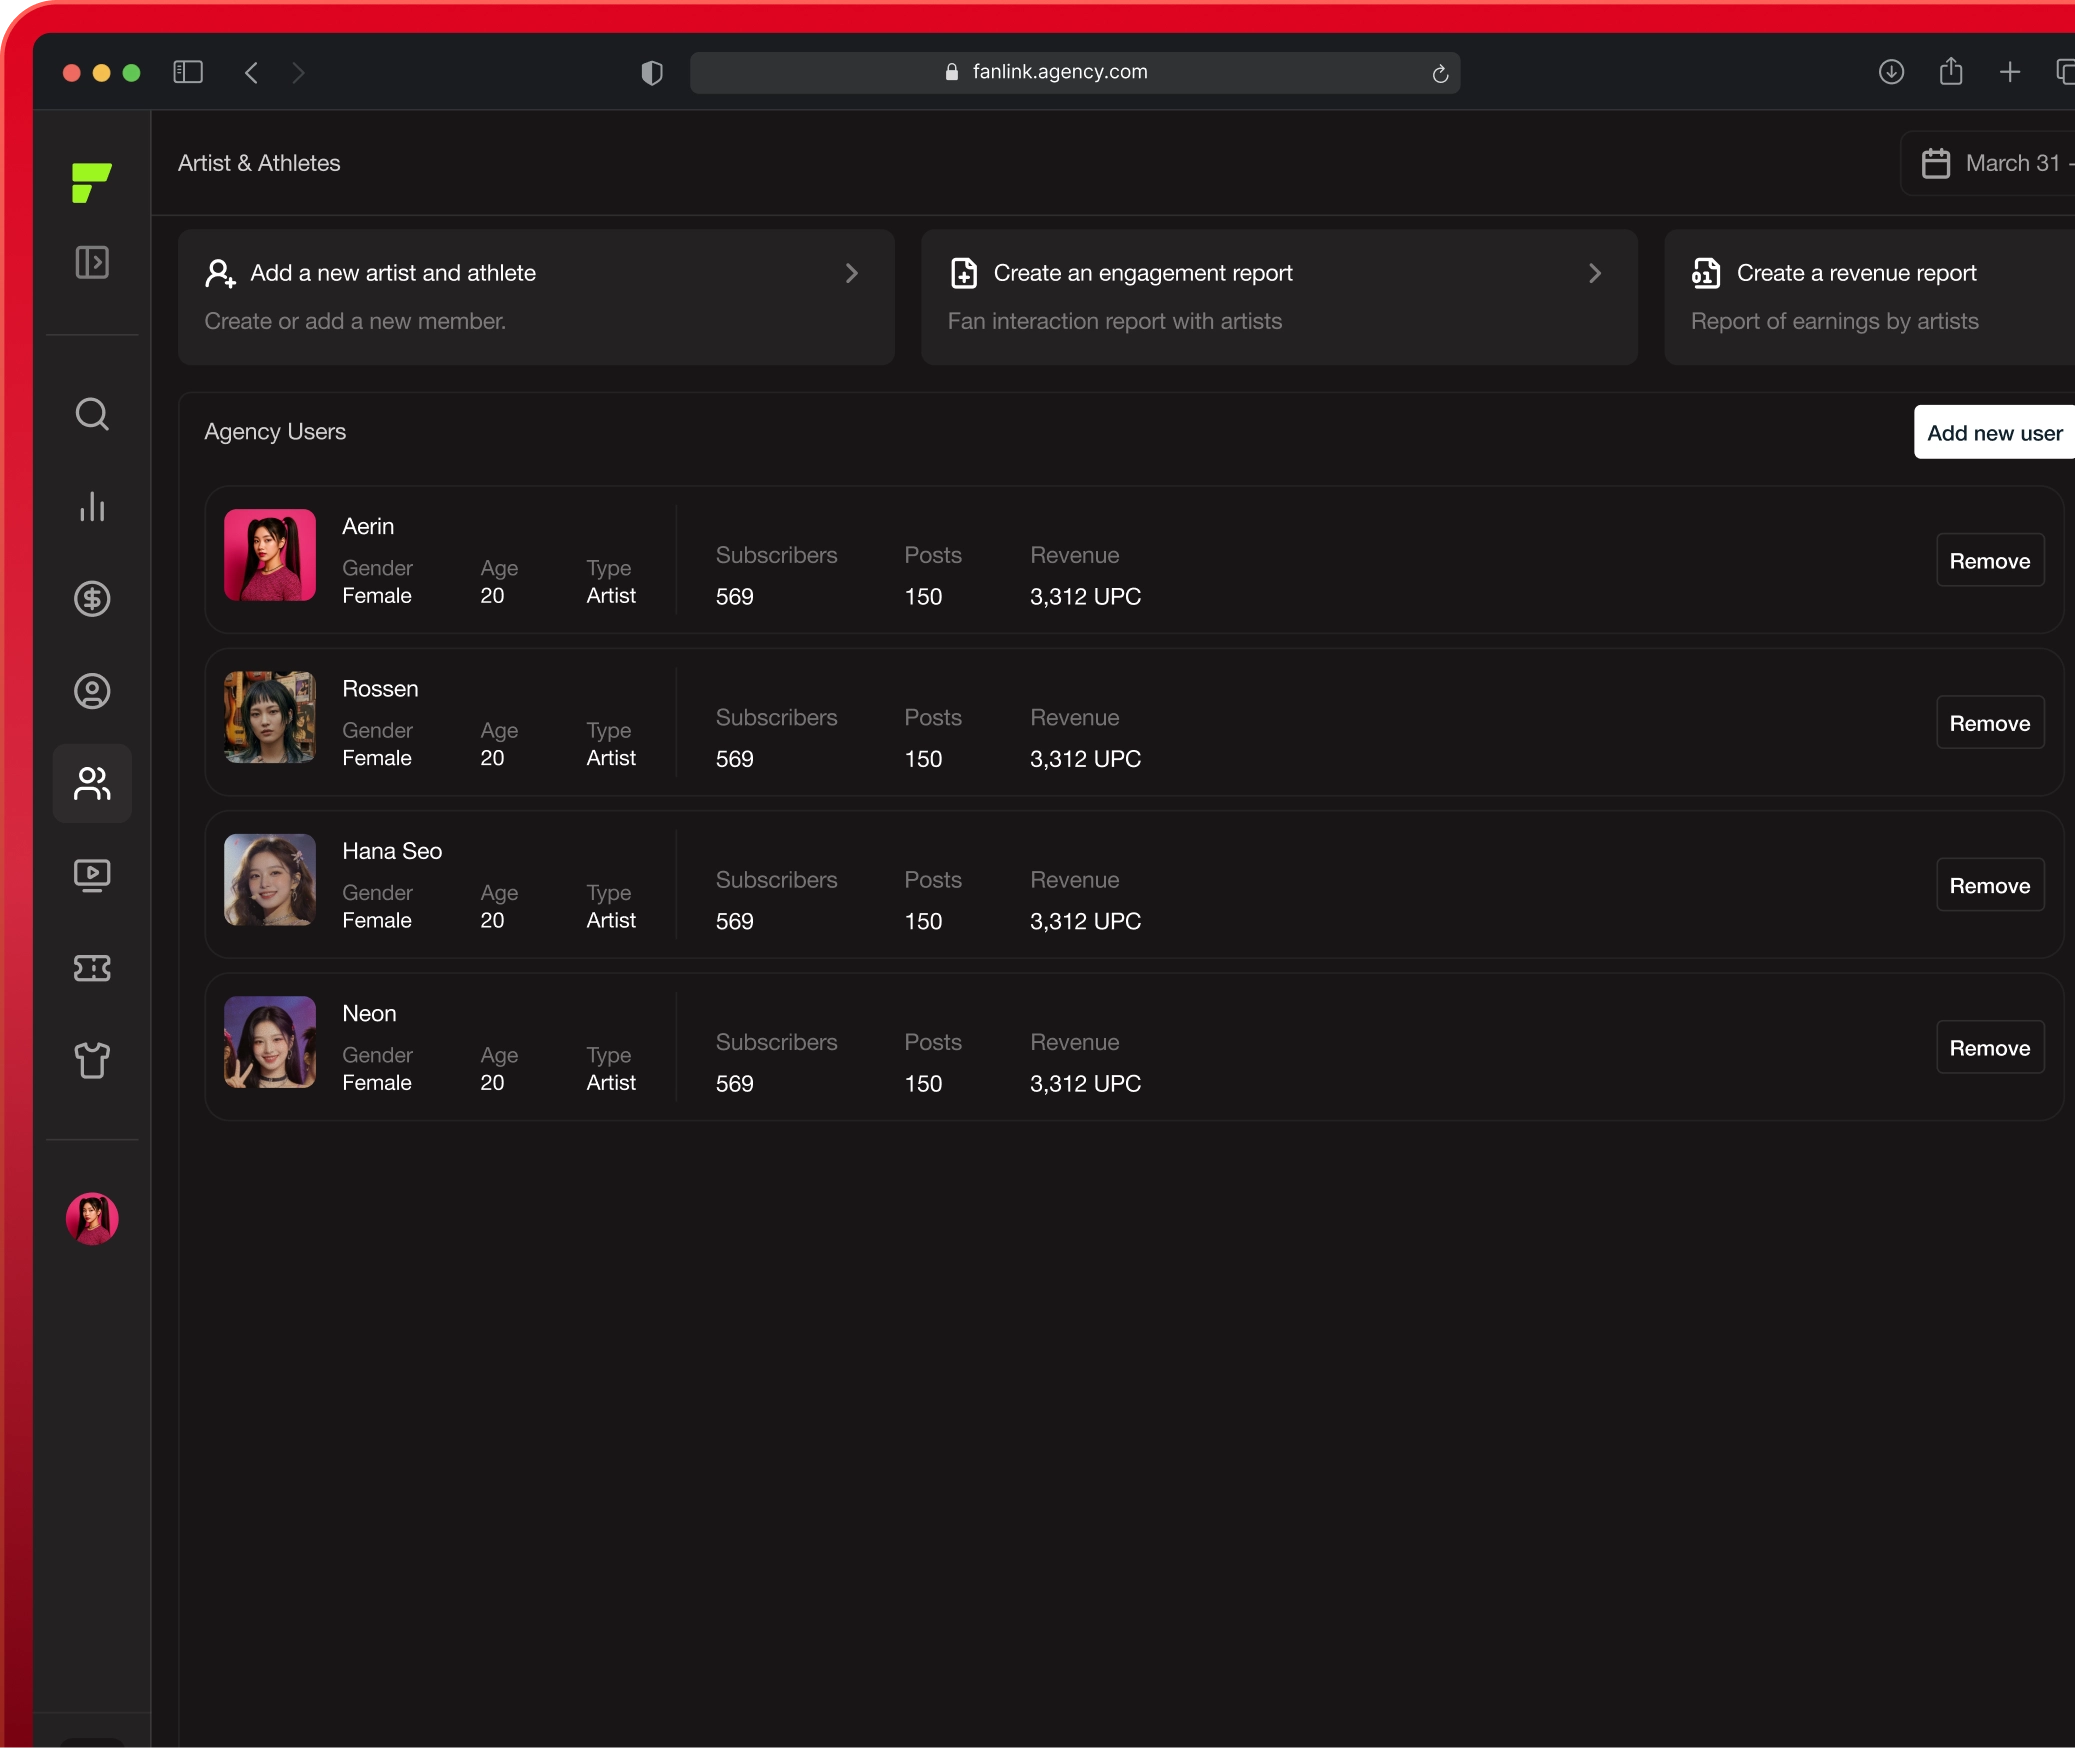Expand the engagement report chevron
Image resolution: width=2075 pixels, height=1748 pixels.
click(1595, 273)
